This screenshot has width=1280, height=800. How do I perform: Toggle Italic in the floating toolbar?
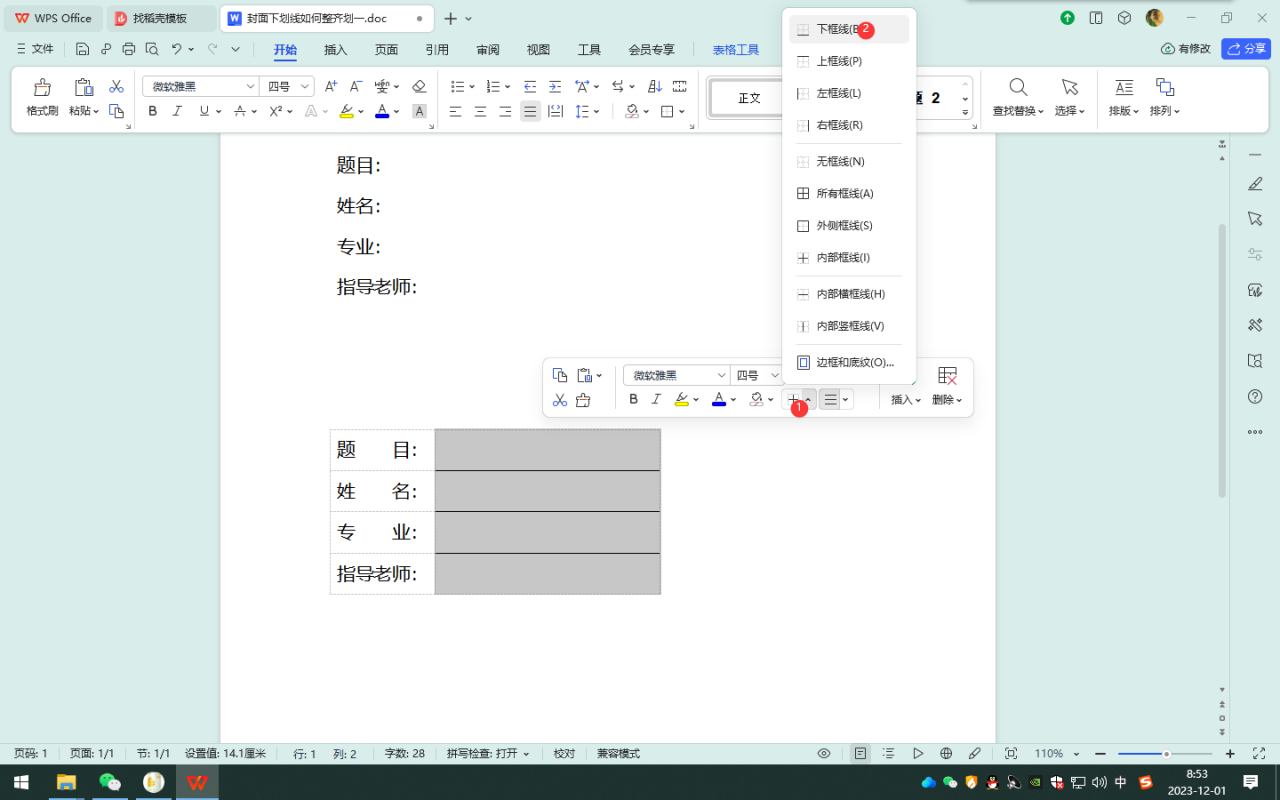tap(657, 400)
